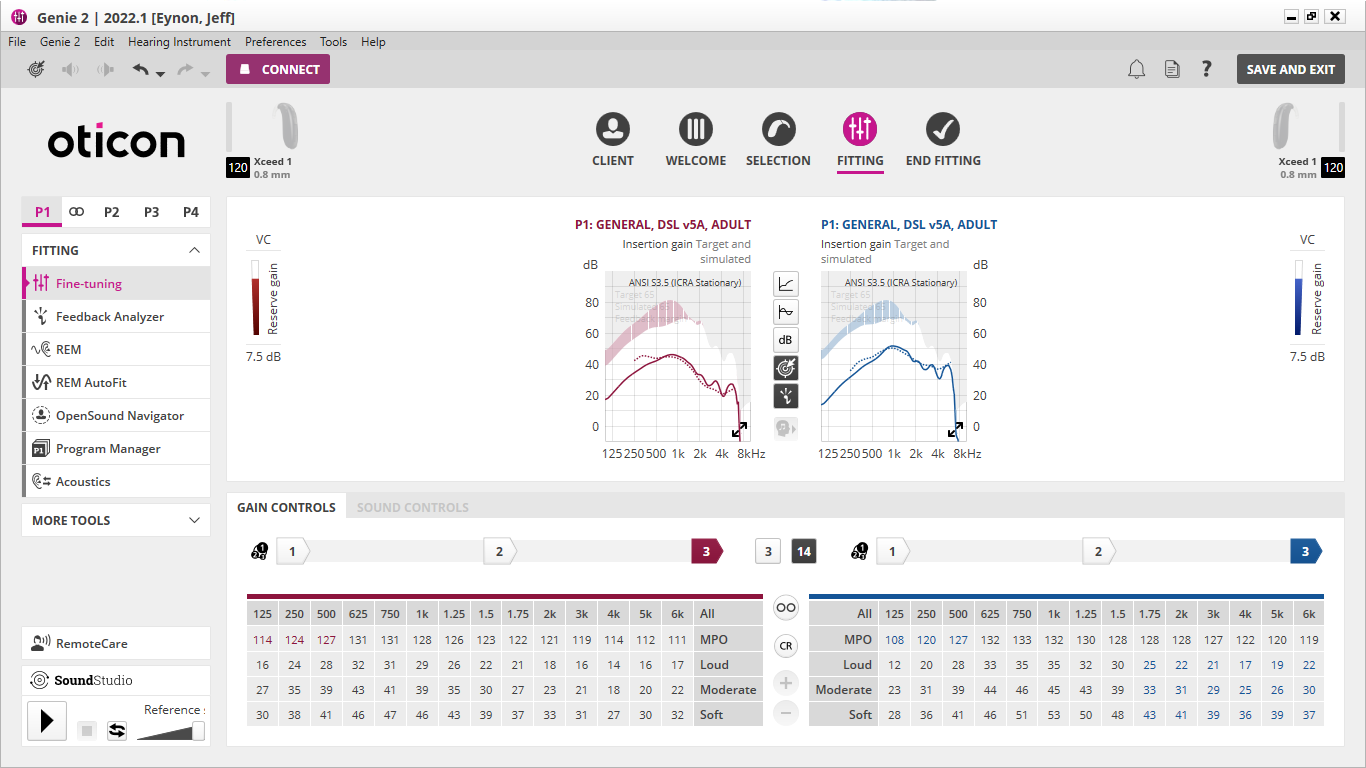Open SoundStudio panel
Screen dimensions: 1366x768
(116, 680)
